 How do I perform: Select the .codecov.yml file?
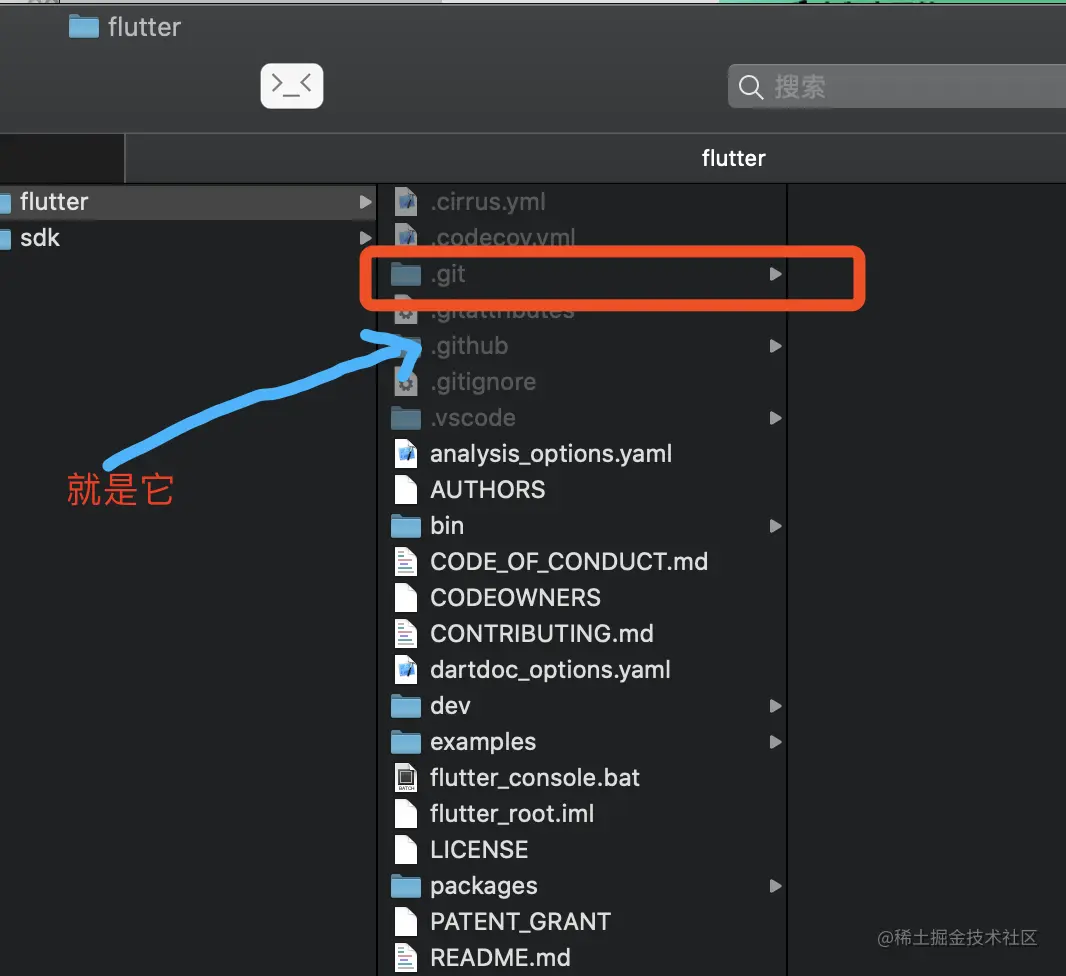coord(502,237)
